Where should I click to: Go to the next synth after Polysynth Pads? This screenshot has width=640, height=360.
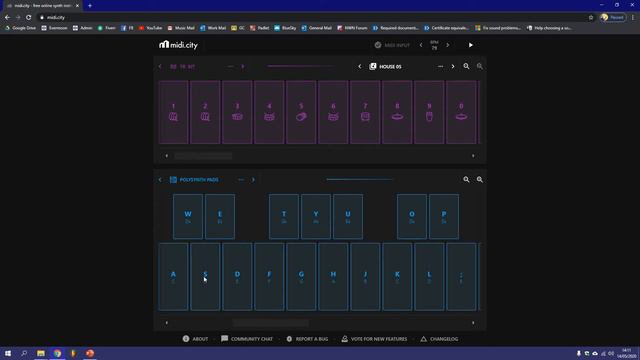click(253, 180)
